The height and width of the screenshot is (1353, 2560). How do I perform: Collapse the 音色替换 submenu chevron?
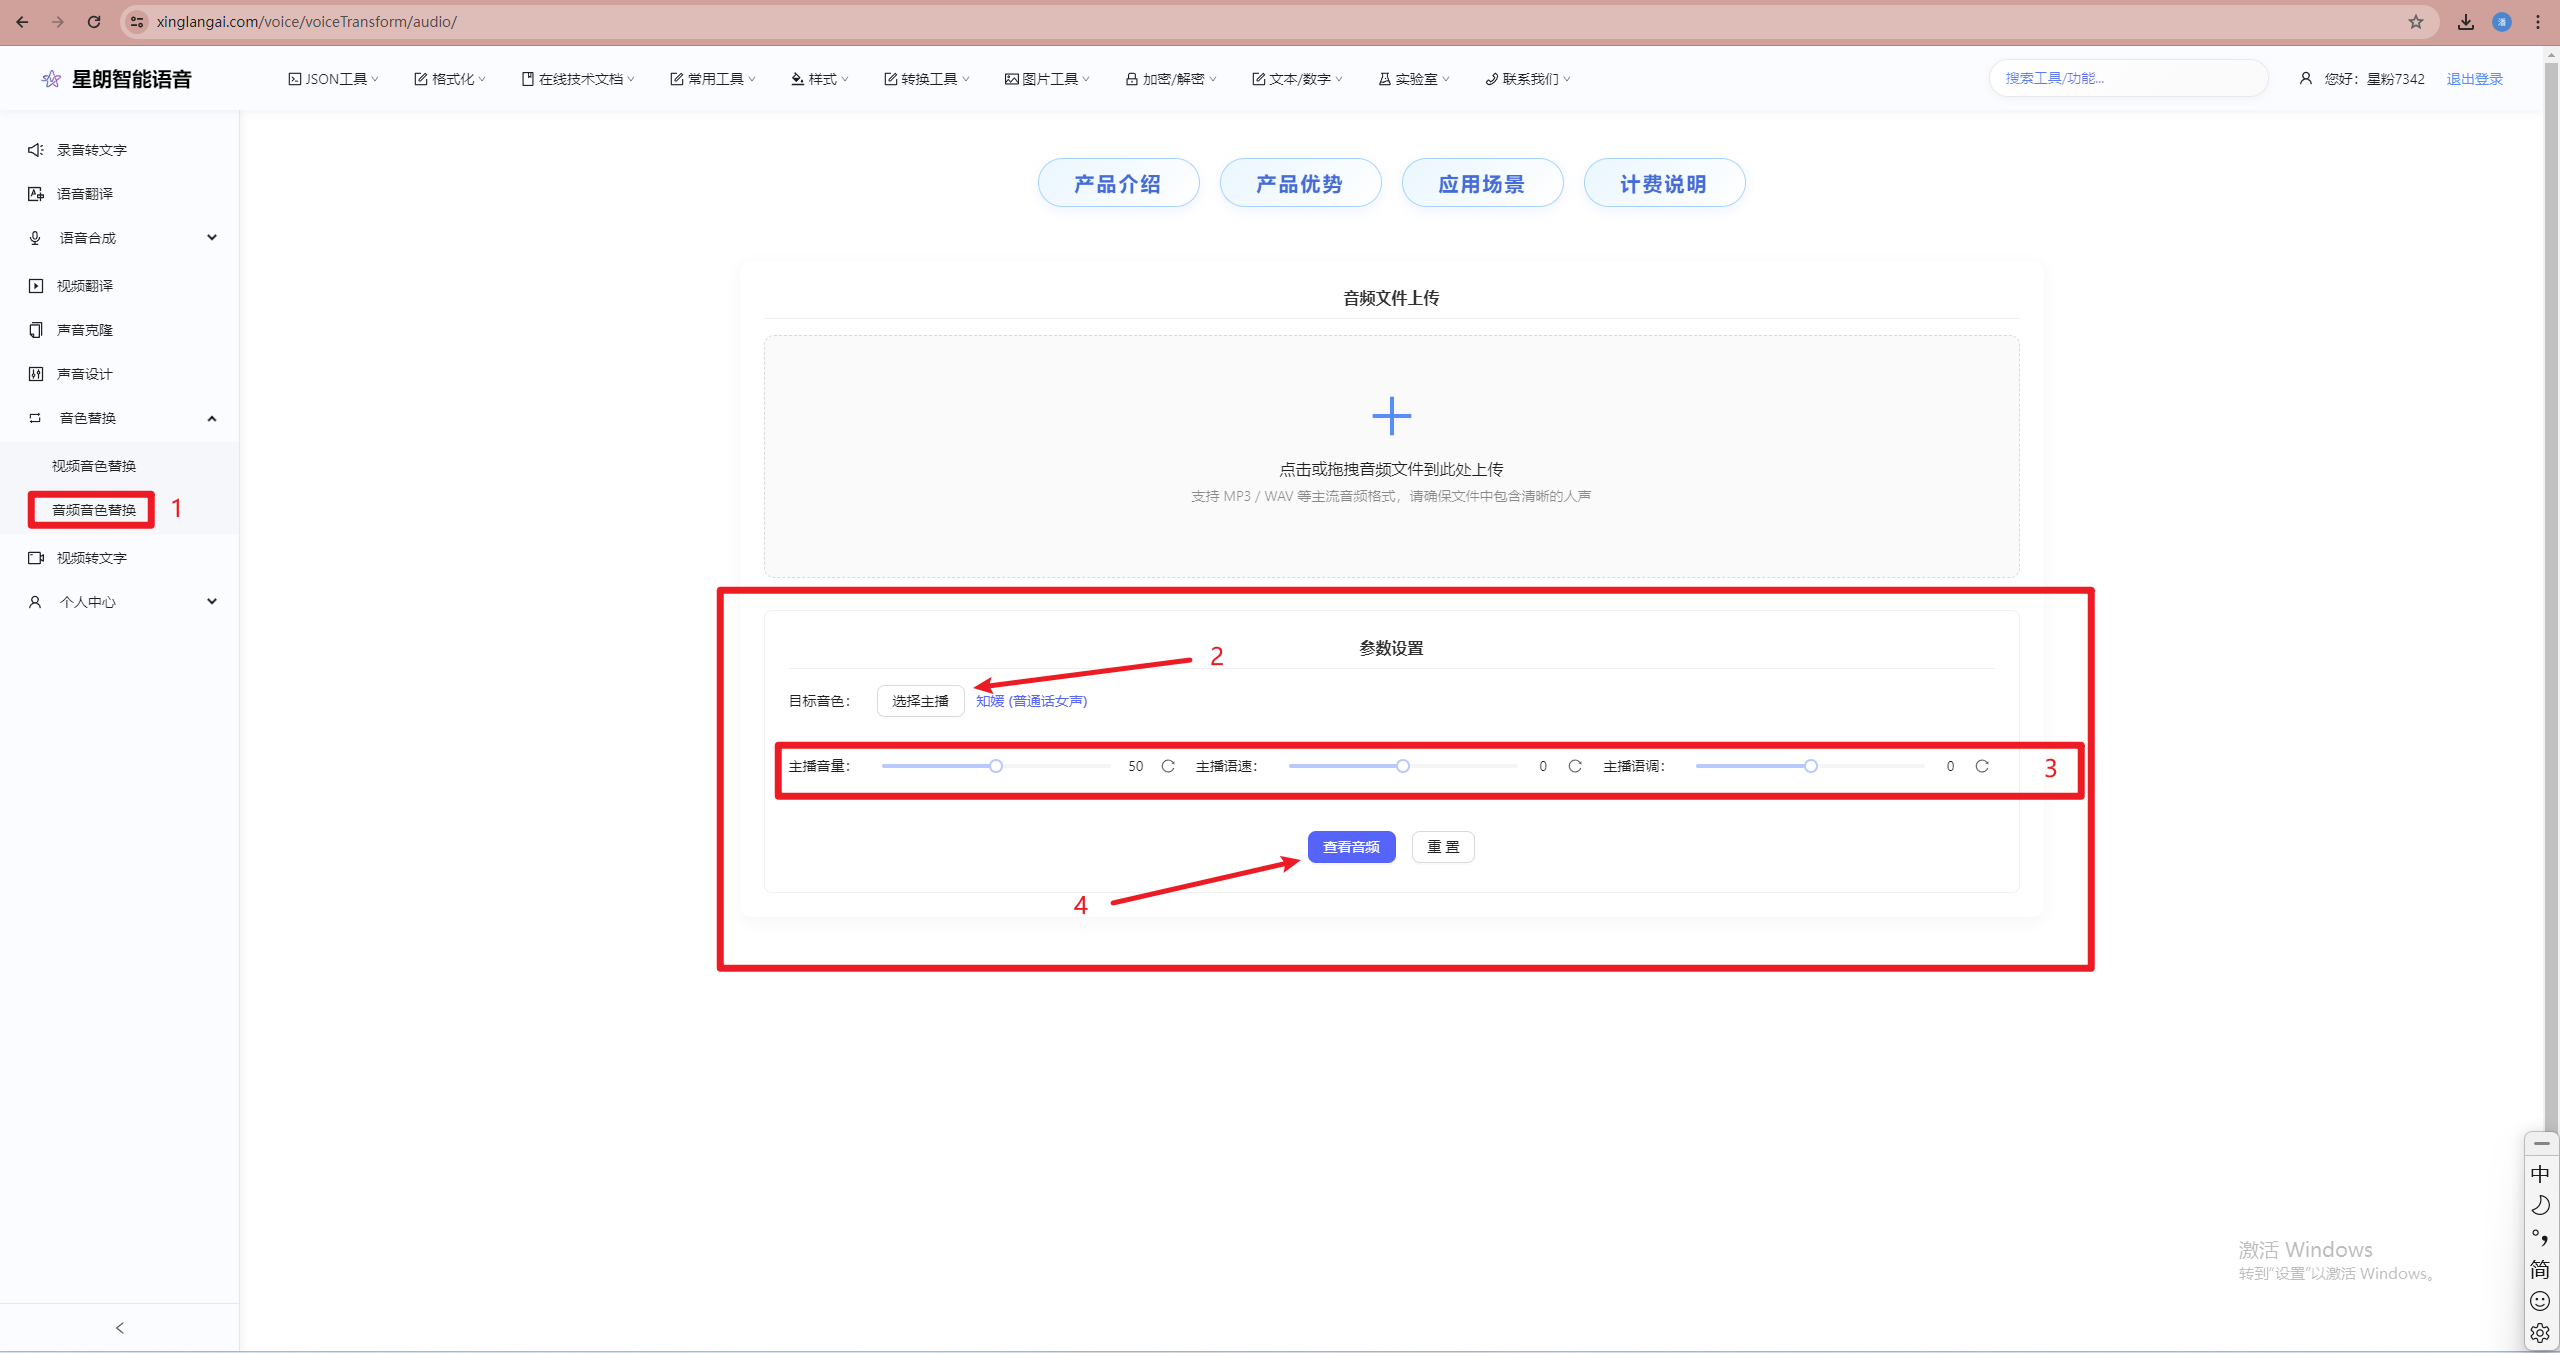point(212,418)
